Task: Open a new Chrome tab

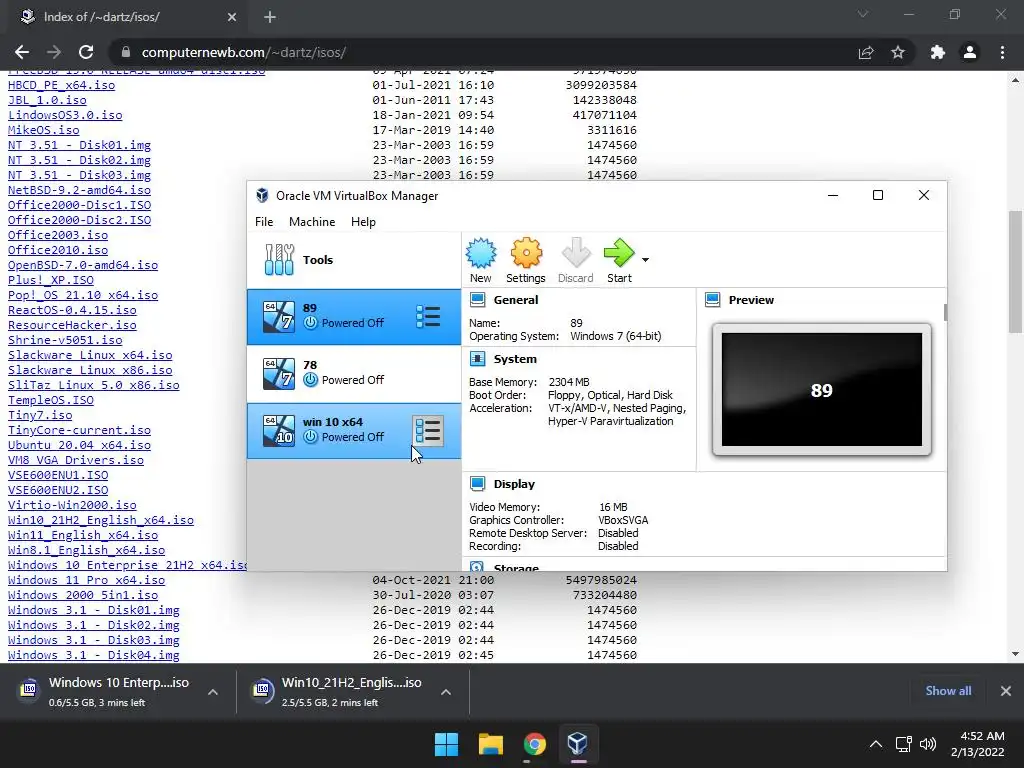Action: point(270,17)
